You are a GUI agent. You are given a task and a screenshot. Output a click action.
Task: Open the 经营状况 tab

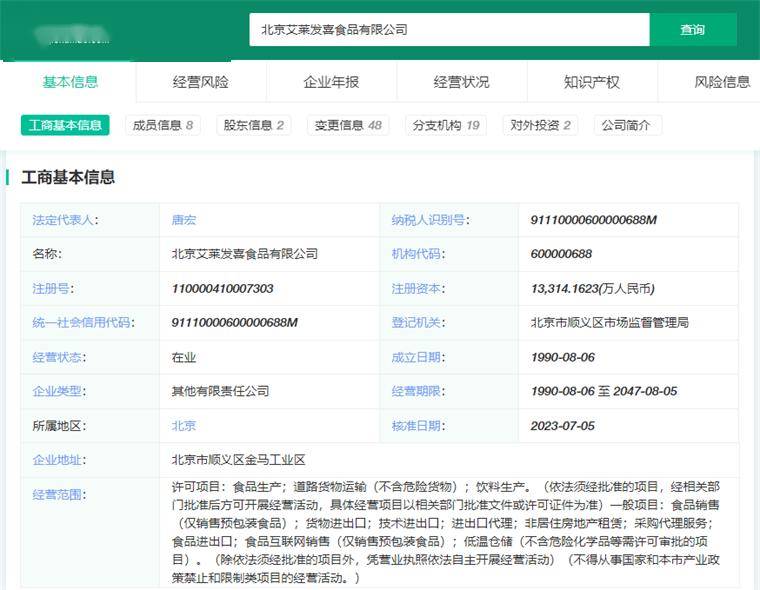point(461,82)
